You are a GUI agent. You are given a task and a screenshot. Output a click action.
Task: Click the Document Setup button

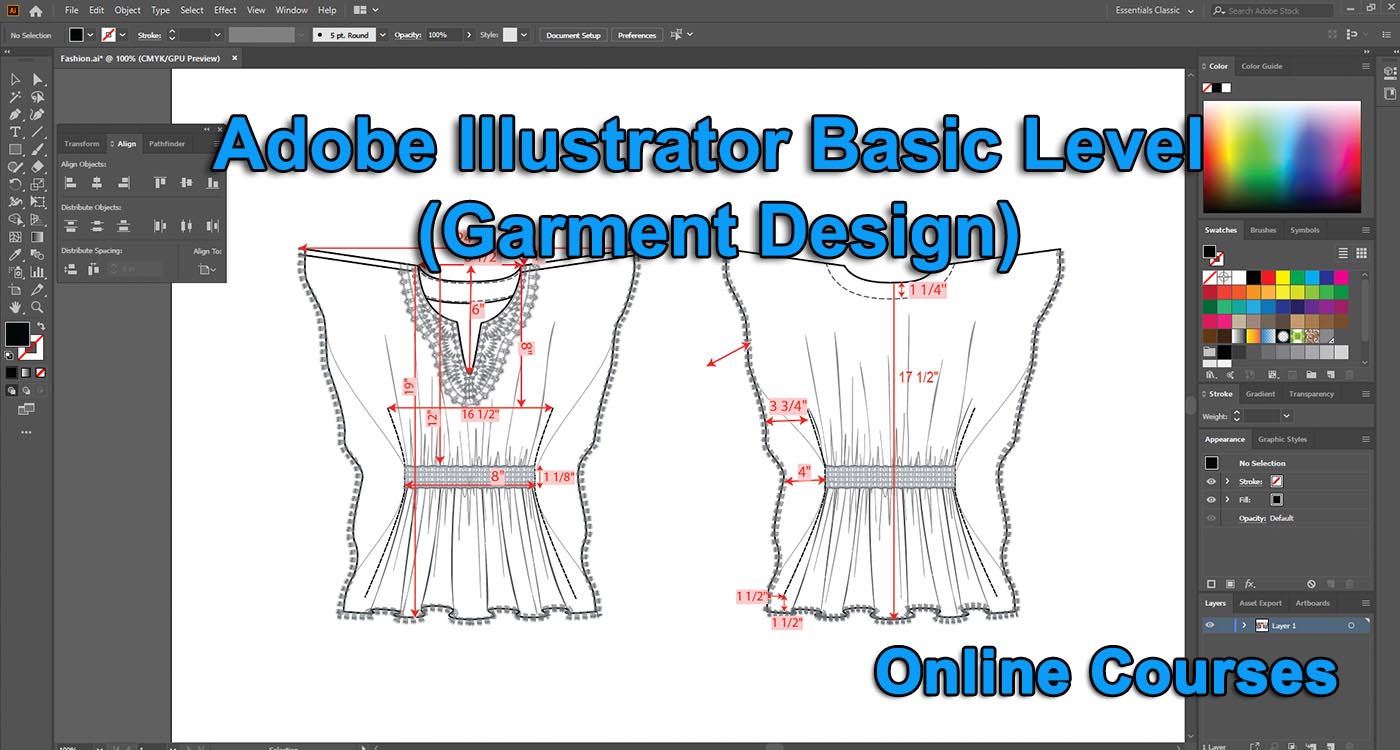(x=572, y=34)
